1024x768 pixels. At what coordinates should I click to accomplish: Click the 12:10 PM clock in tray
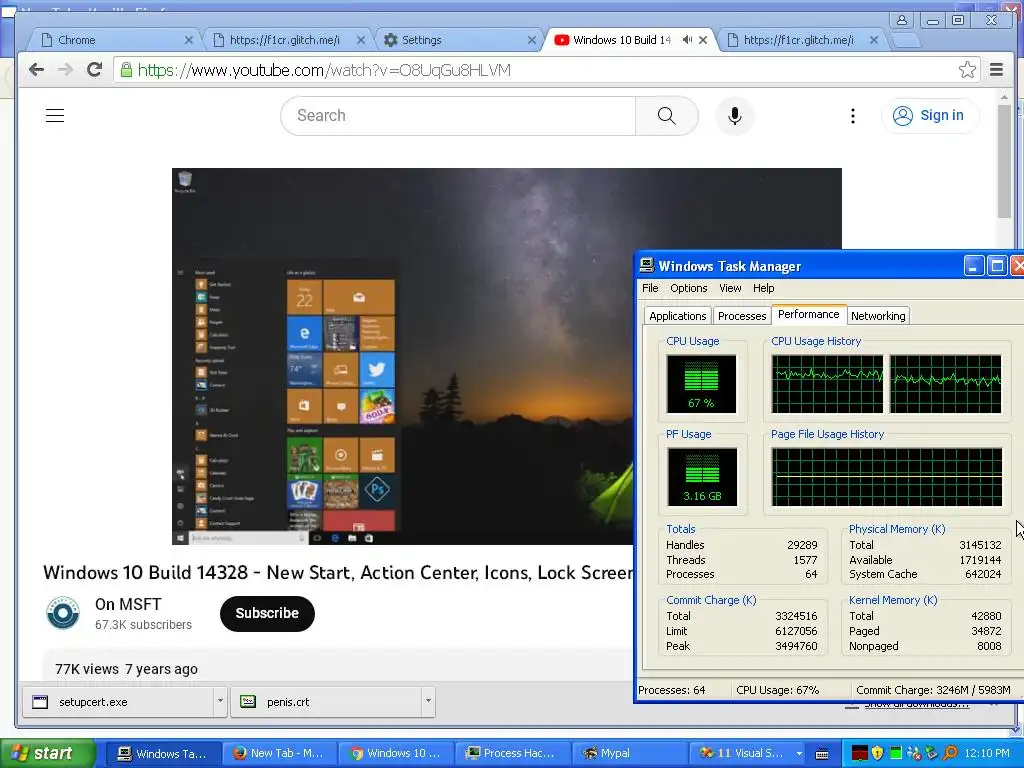click(x=986, y=753)
